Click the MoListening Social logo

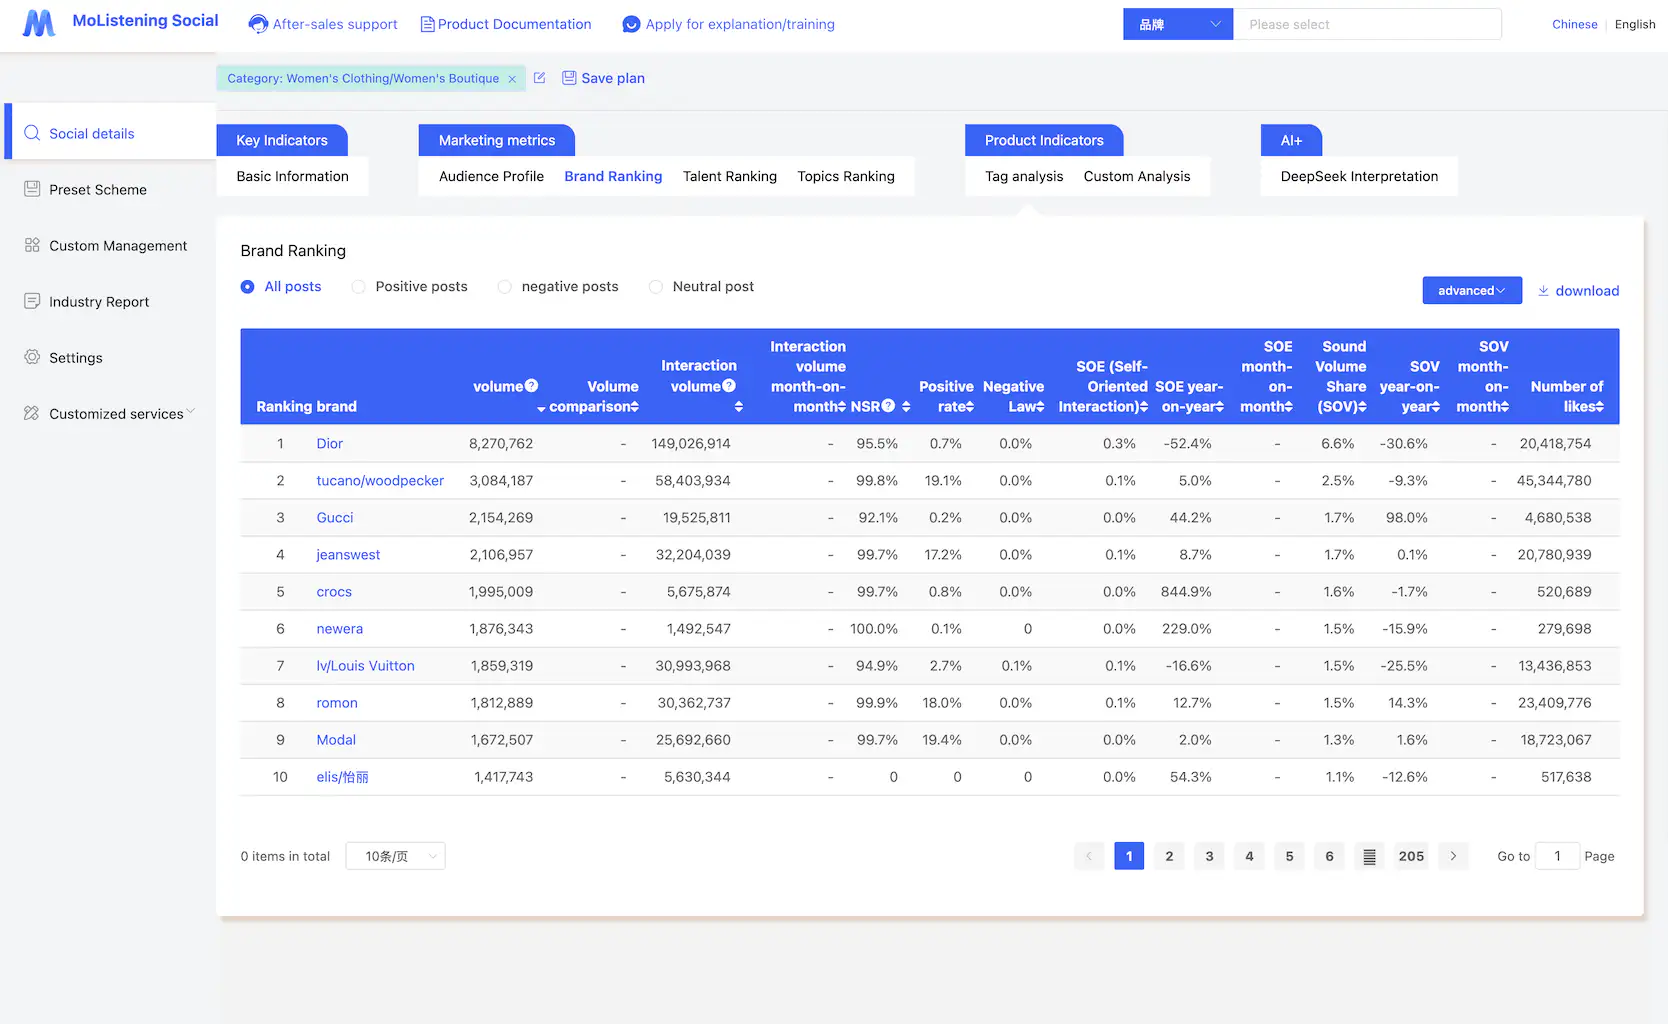pyautogui.click(x=117, y=20)
